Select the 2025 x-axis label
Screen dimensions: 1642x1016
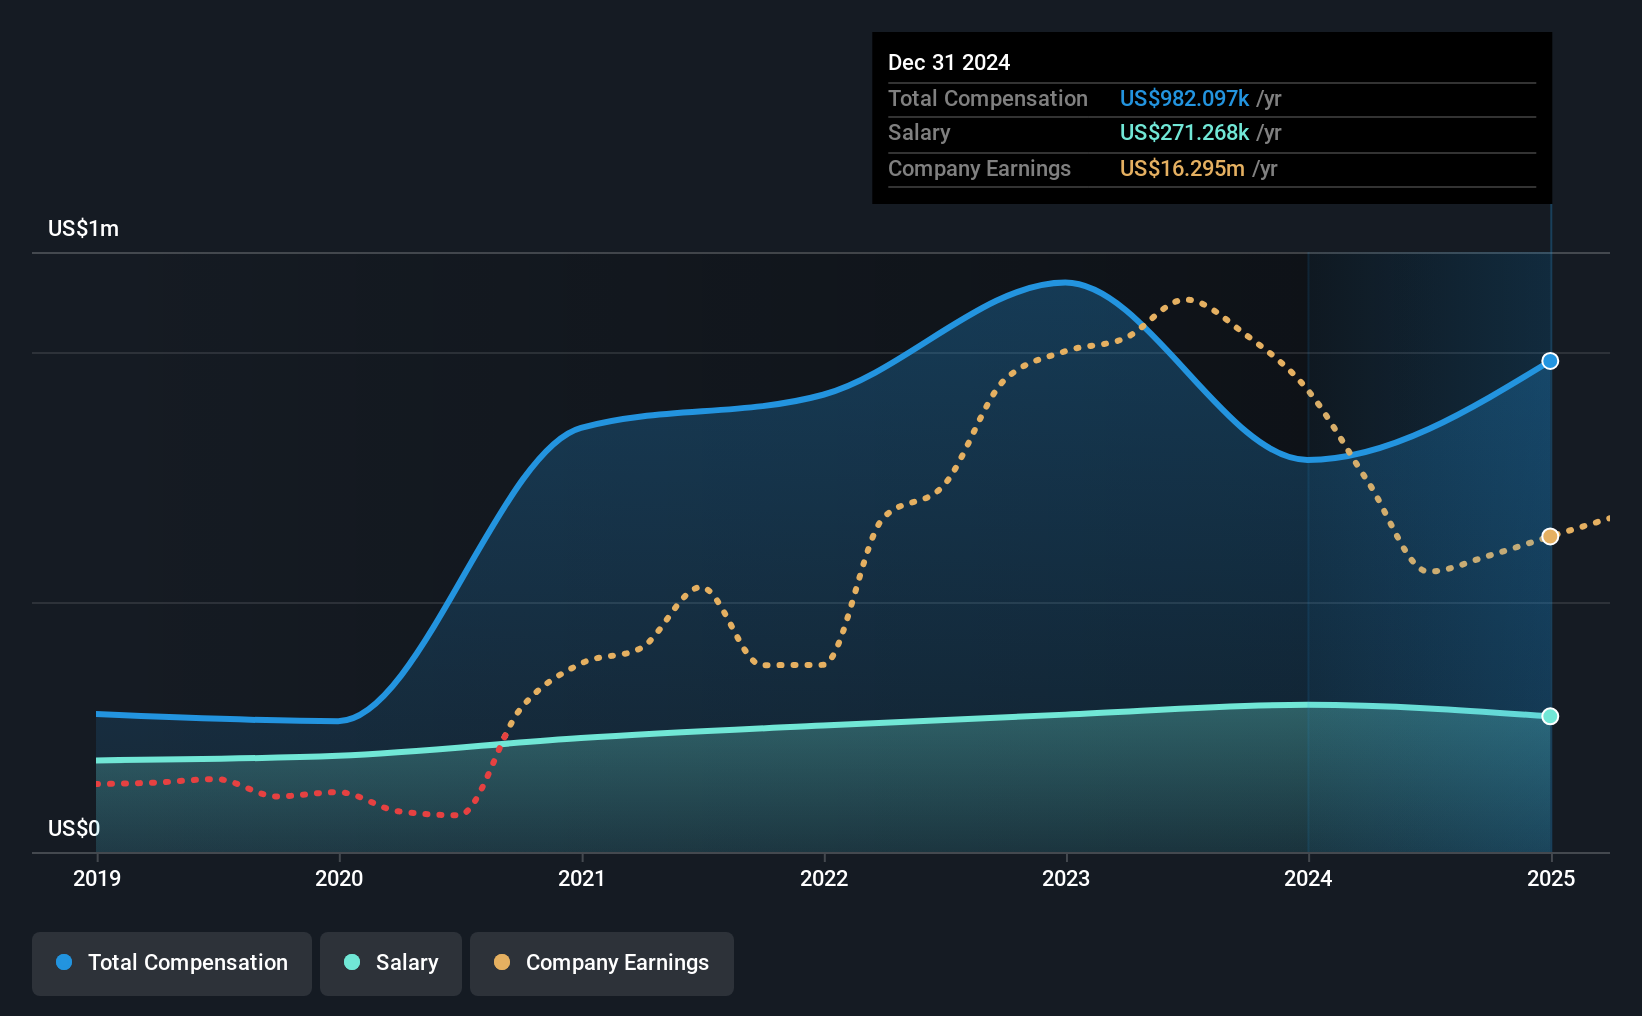[x=1551, y=878]
